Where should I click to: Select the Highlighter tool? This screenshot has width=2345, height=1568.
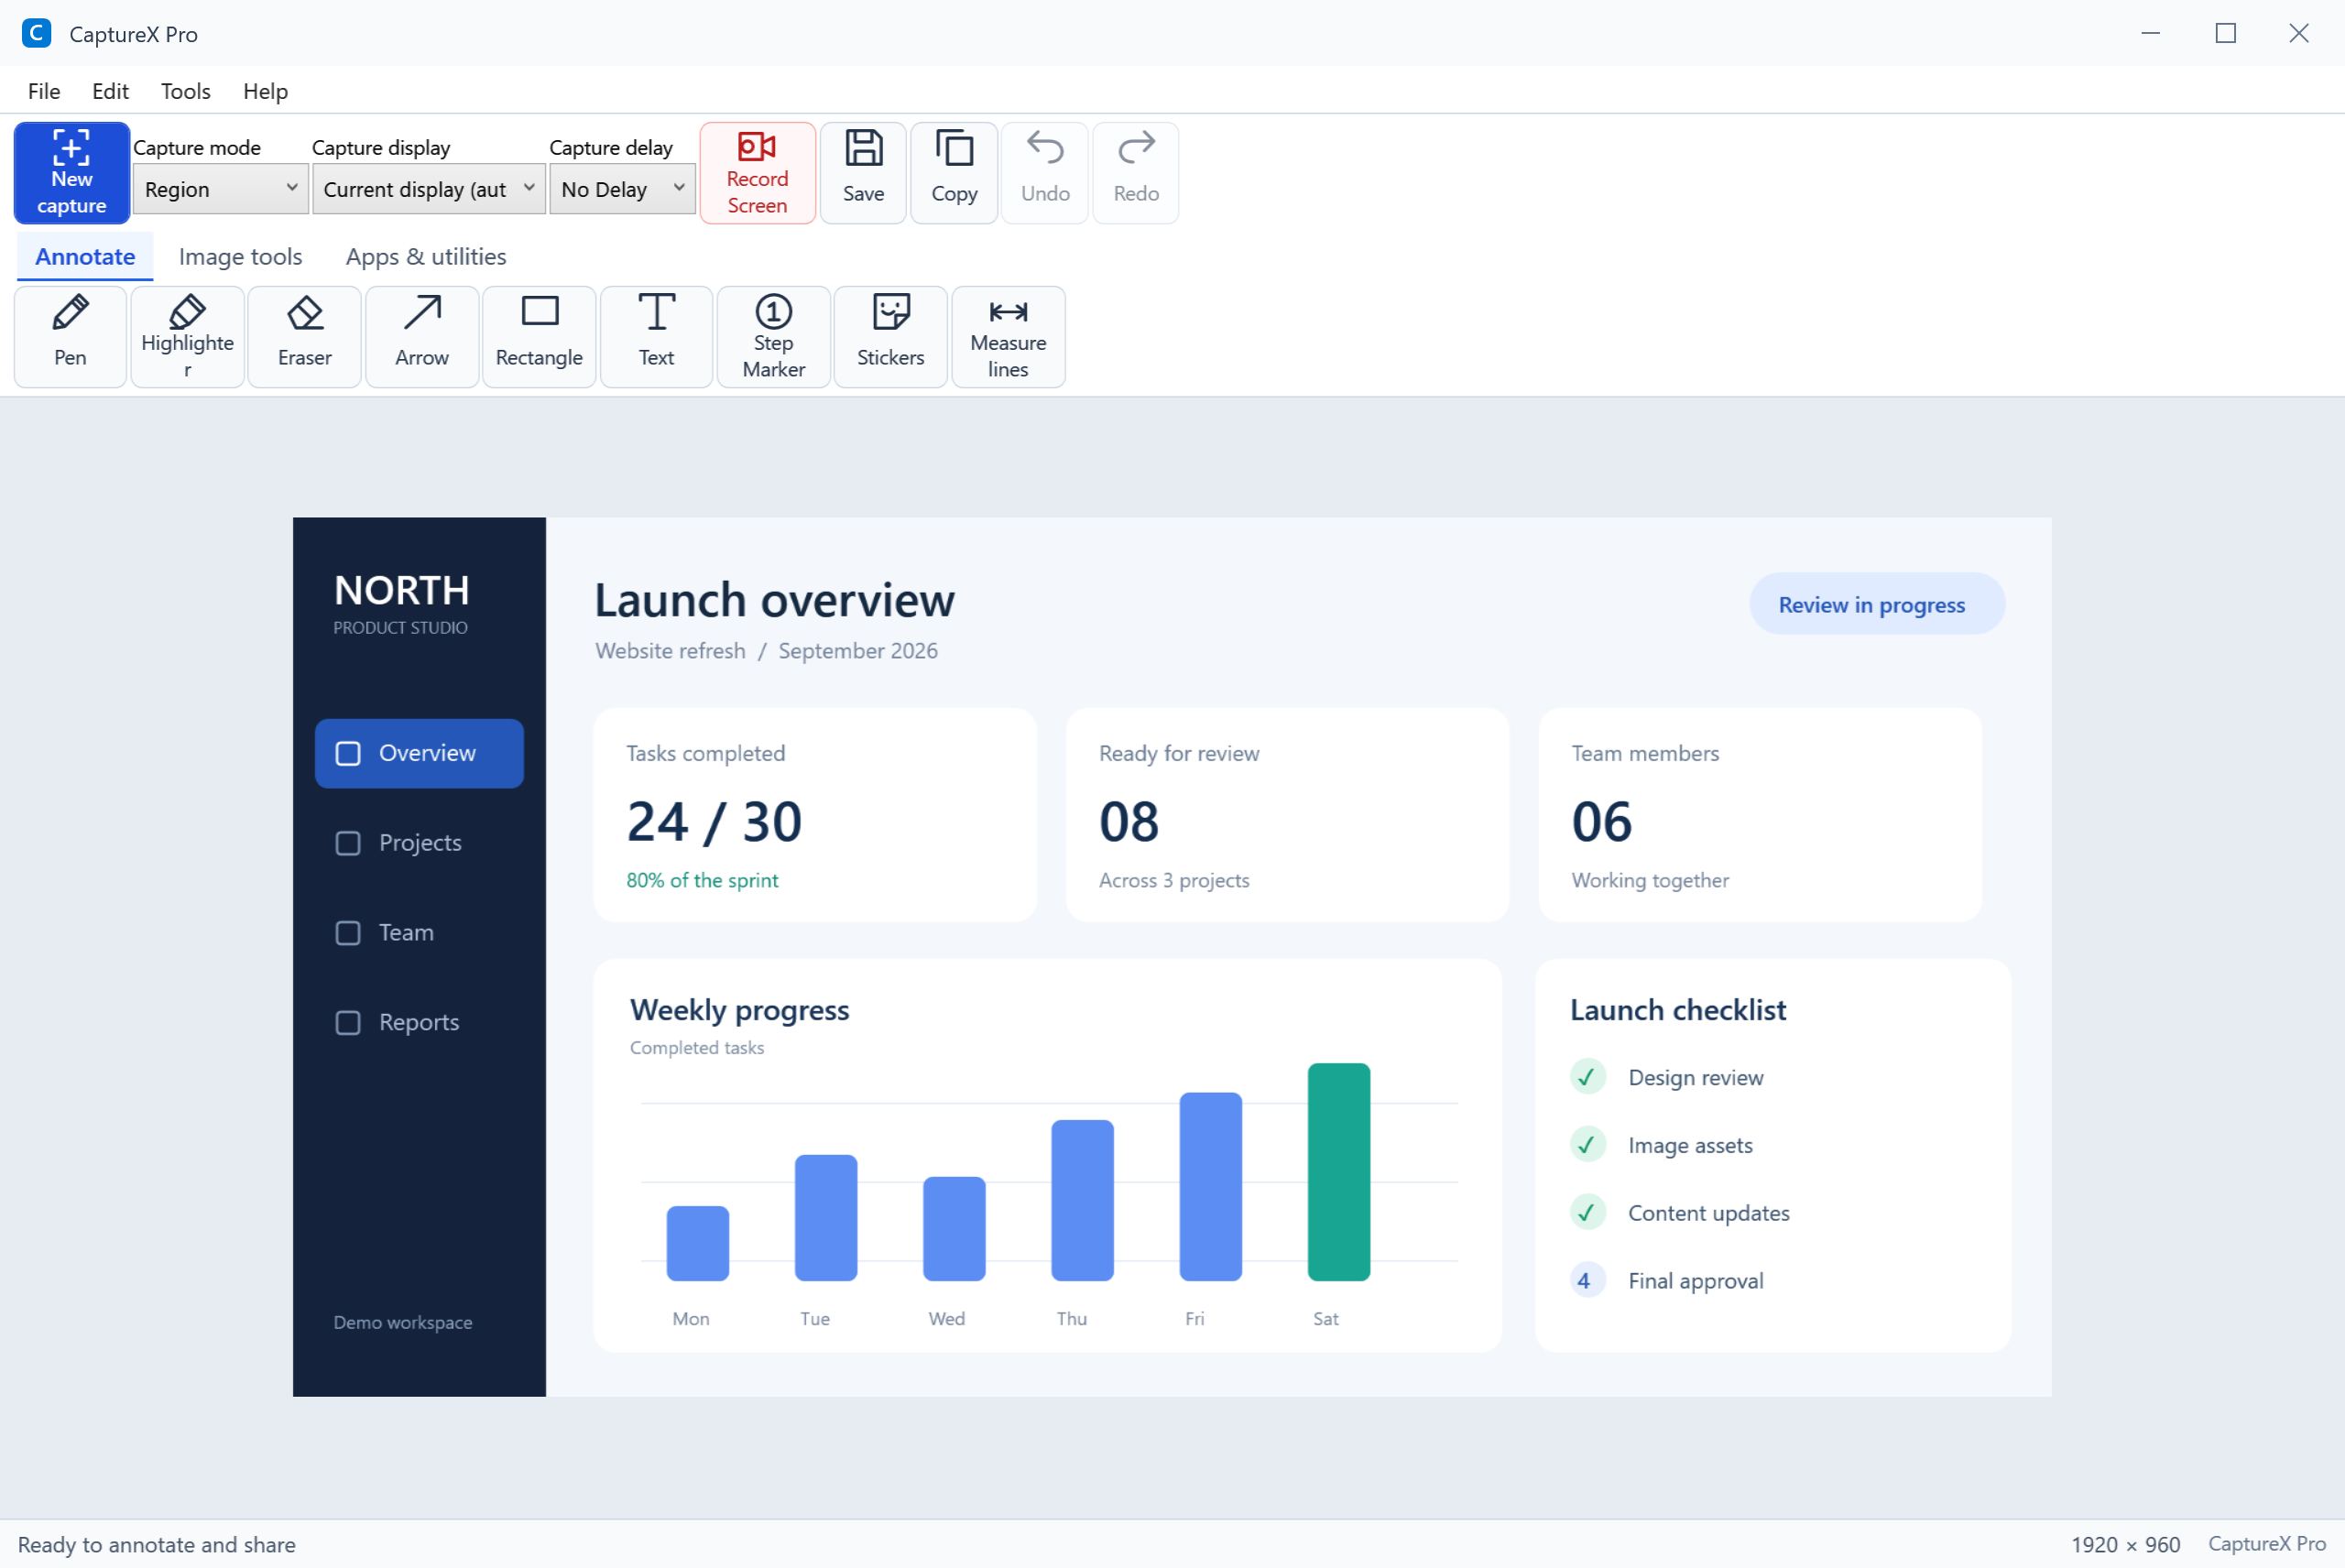pos(187,337)
